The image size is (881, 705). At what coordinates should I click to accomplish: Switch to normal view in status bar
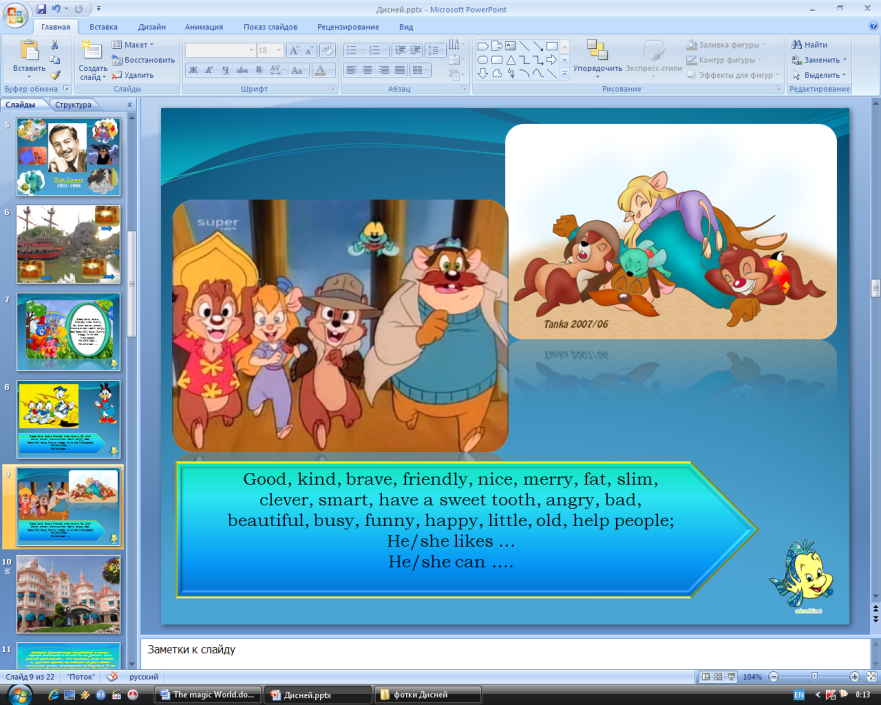pyautogui.click(x=706, y=677)
